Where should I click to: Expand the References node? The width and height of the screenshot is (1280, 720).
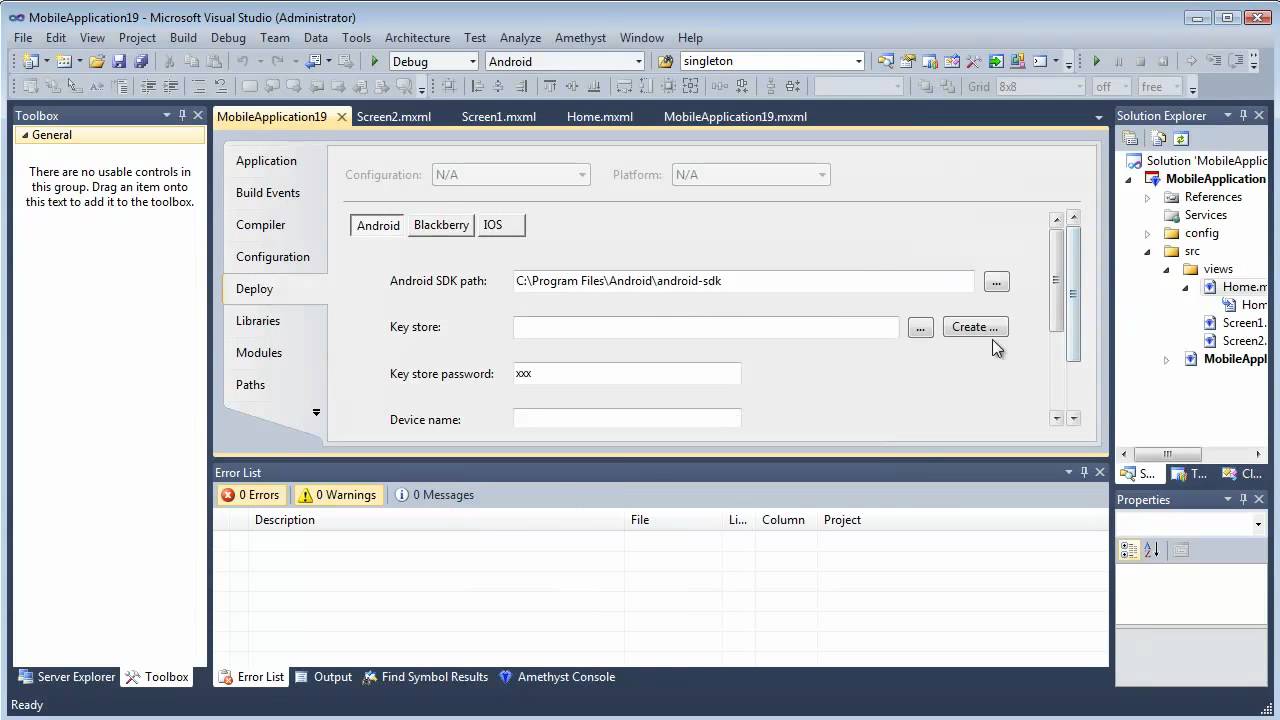[1148, 198]
